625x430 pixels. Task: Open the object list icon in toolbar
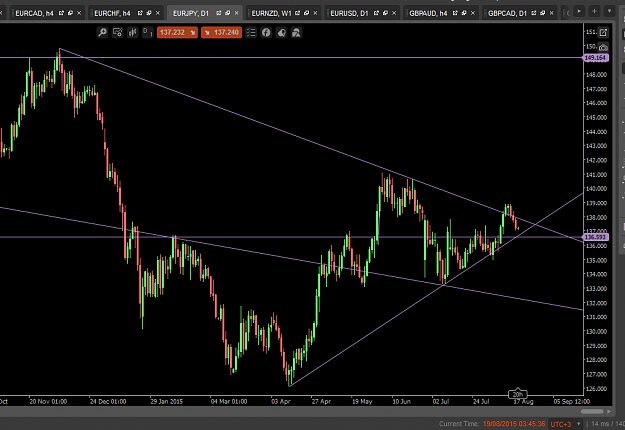(x=251, y=32)
